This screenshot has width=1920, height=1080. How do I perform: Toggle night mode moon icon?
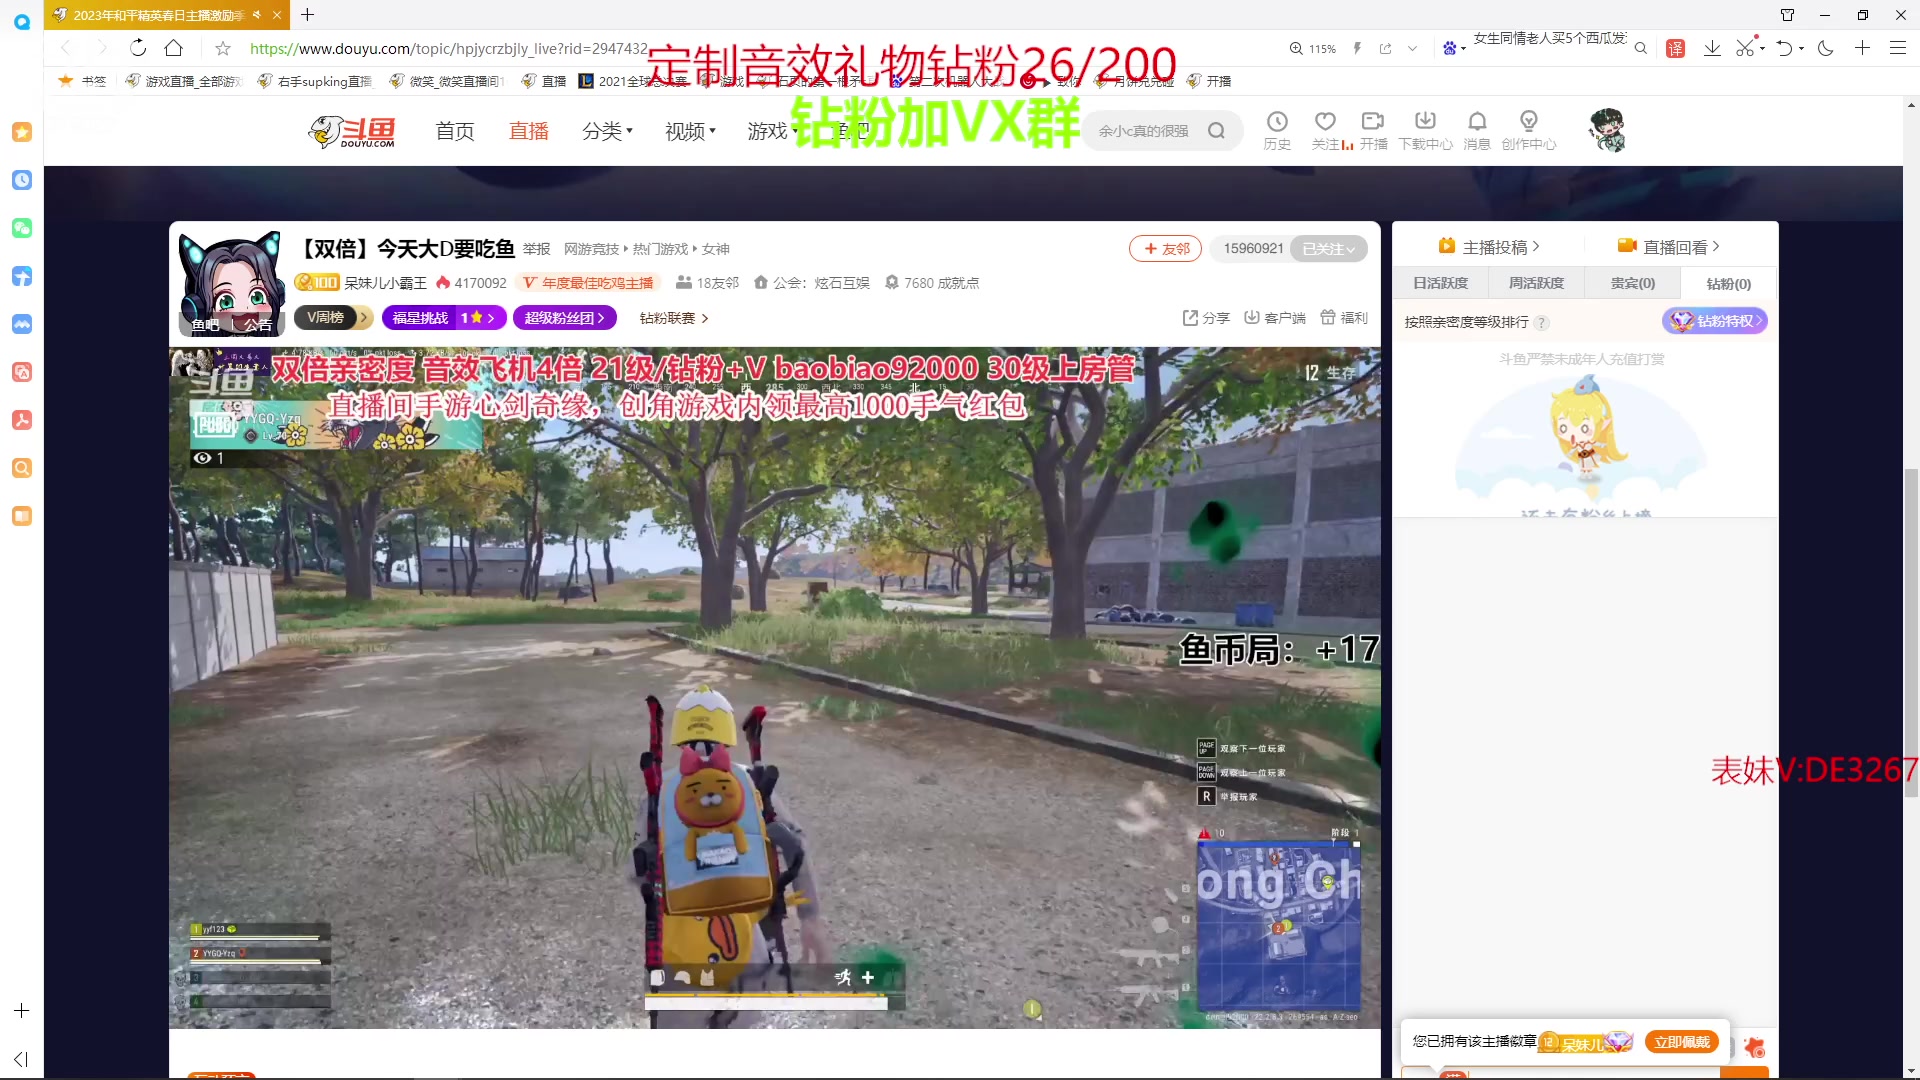[1826, 48]
